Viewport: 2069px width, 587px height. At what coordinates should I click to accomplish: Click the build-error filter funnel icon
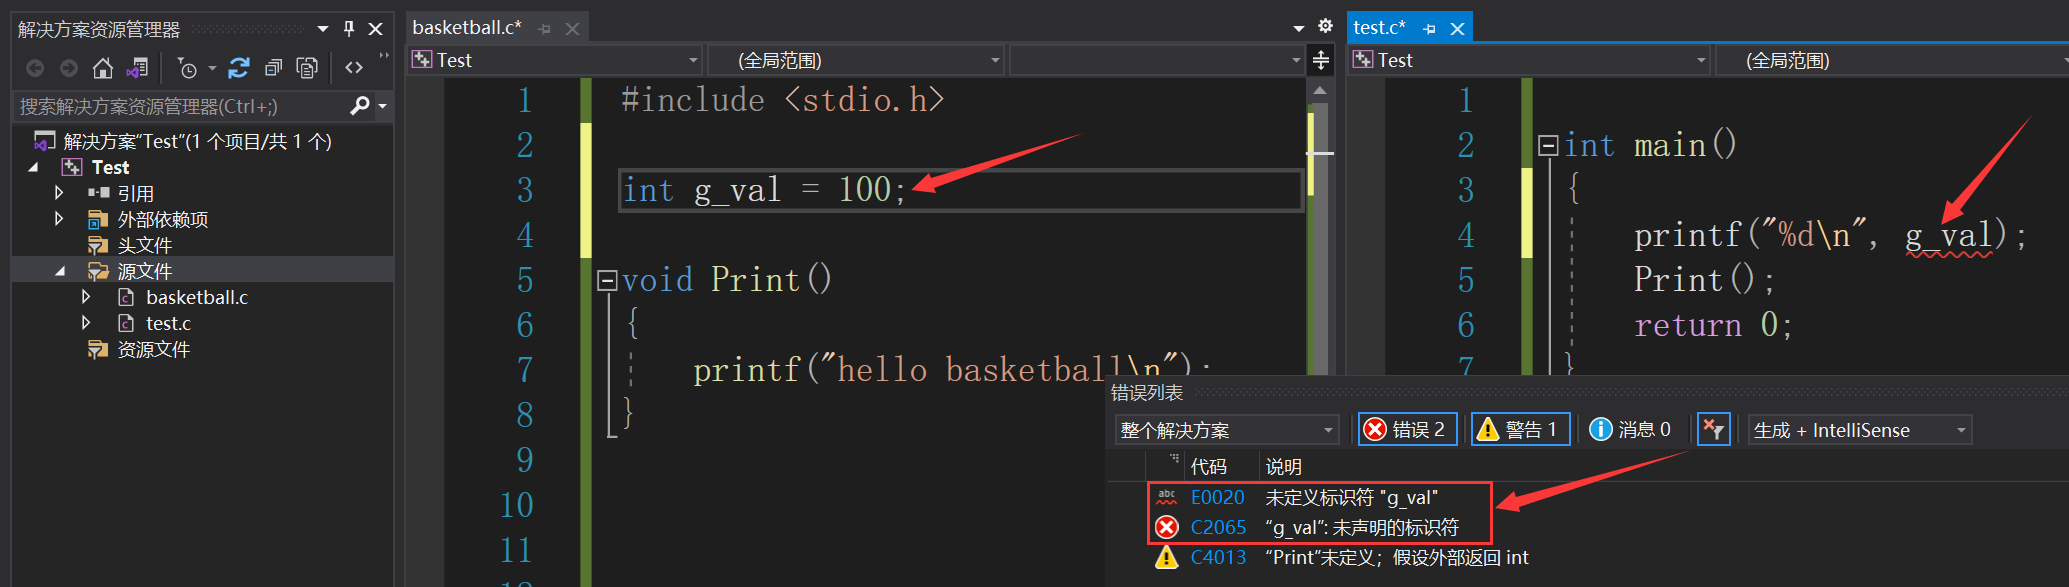point(1714,429)
